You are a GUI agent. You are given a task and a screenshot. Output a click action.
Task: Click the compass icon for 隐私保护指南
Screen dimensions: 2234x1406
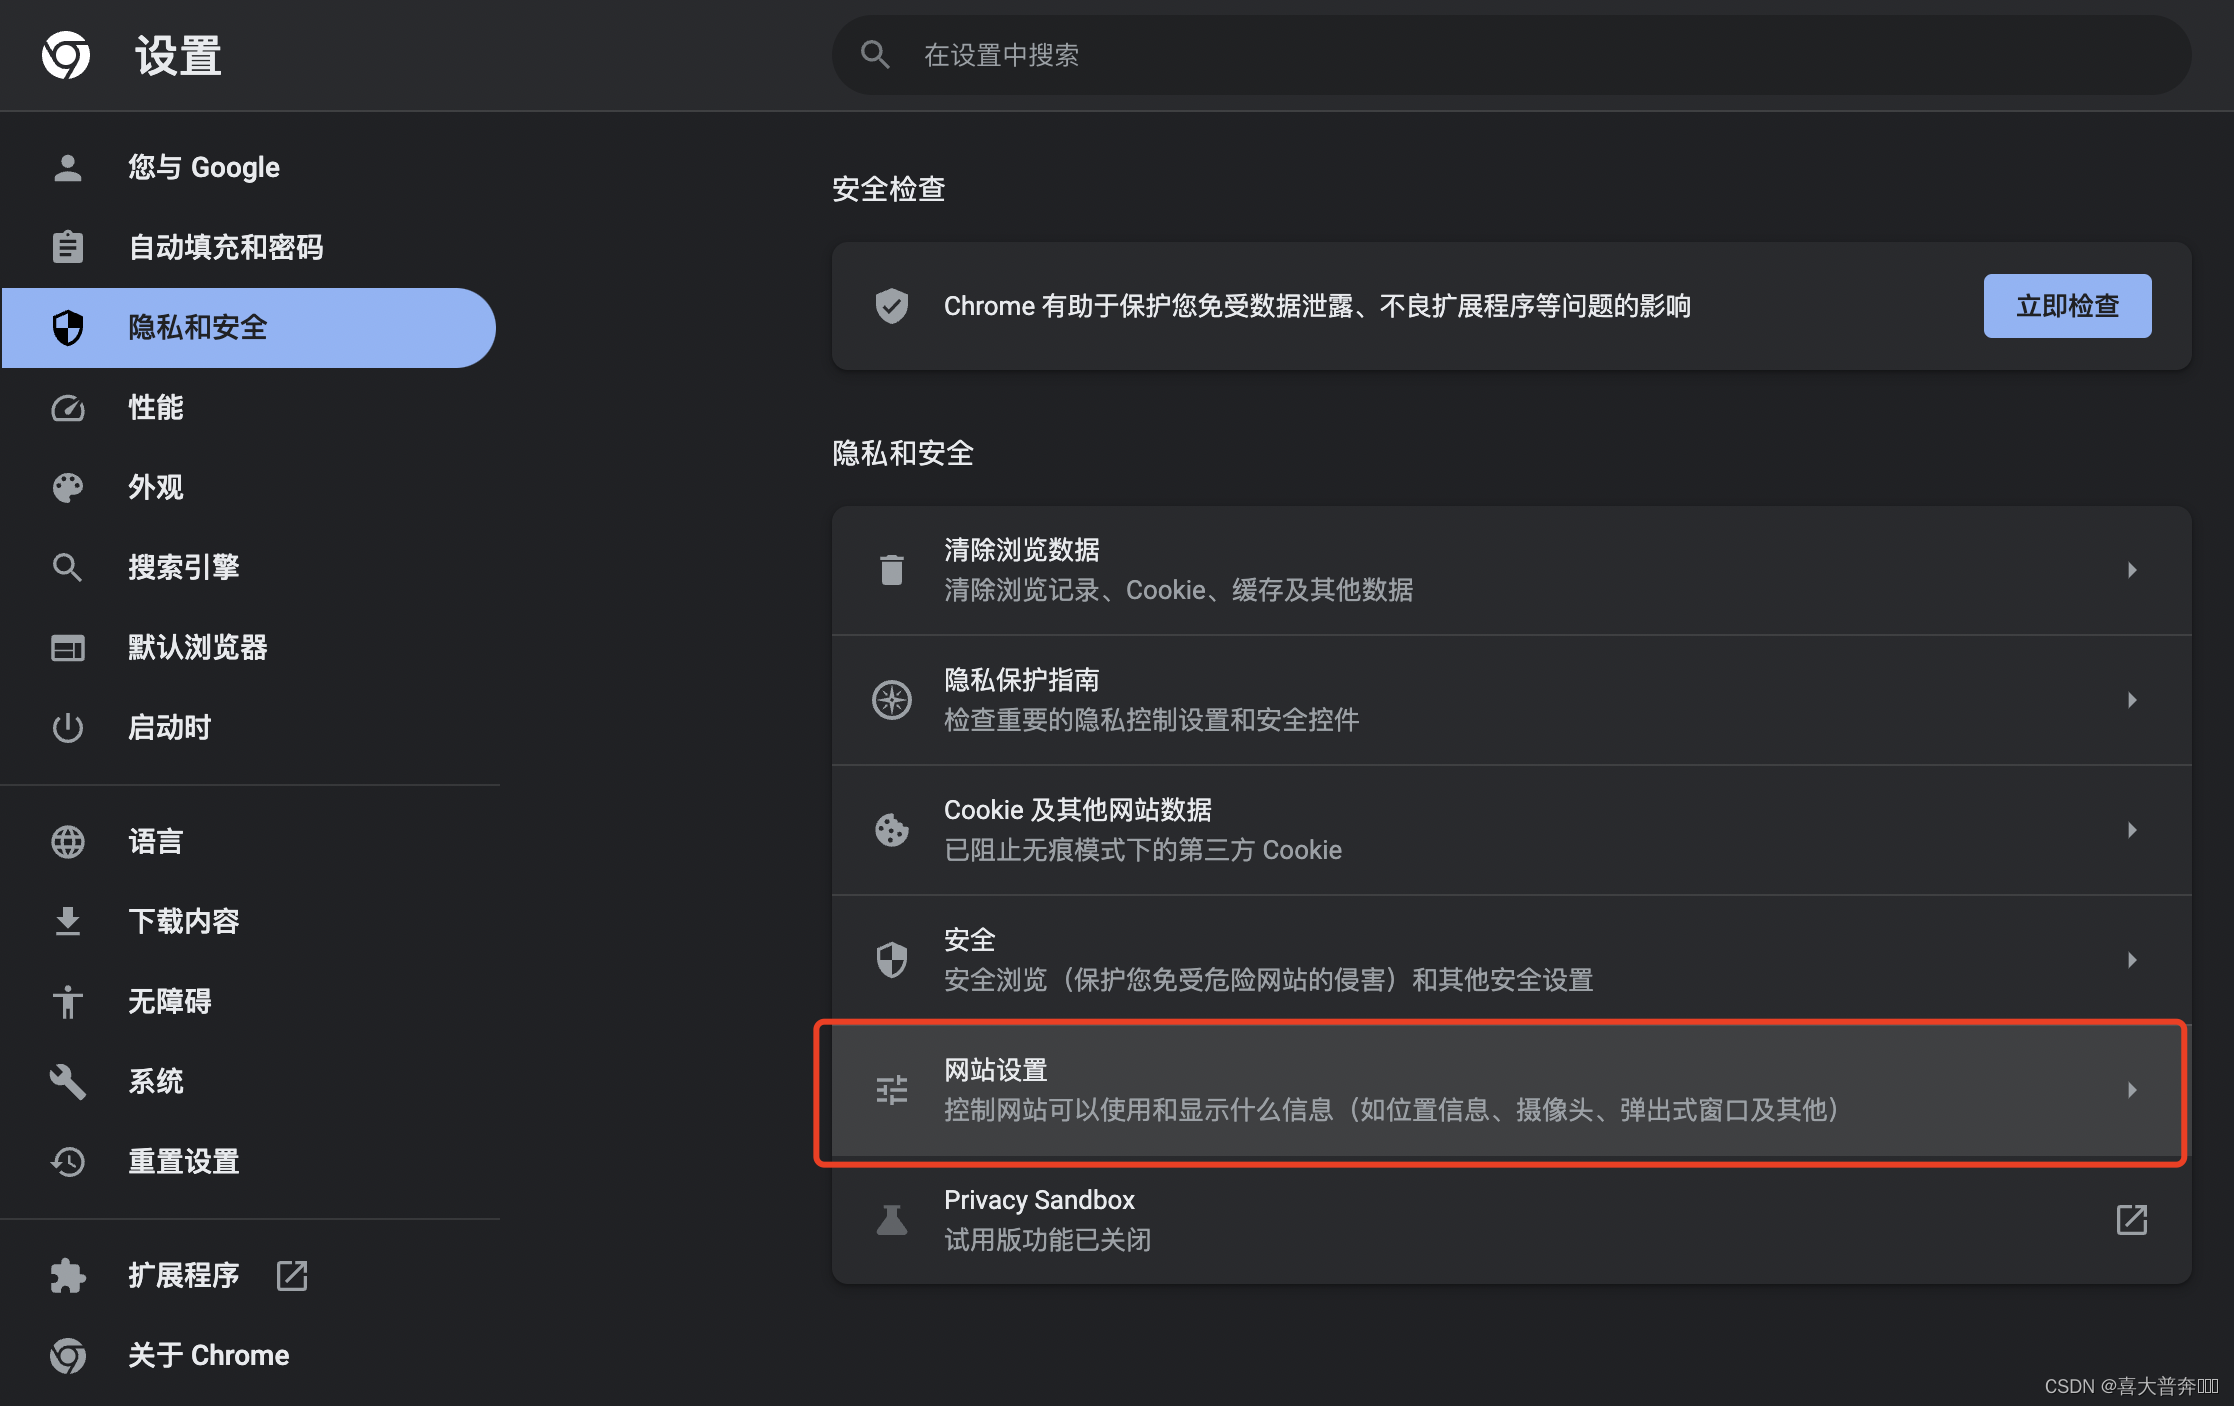(891, 700)
